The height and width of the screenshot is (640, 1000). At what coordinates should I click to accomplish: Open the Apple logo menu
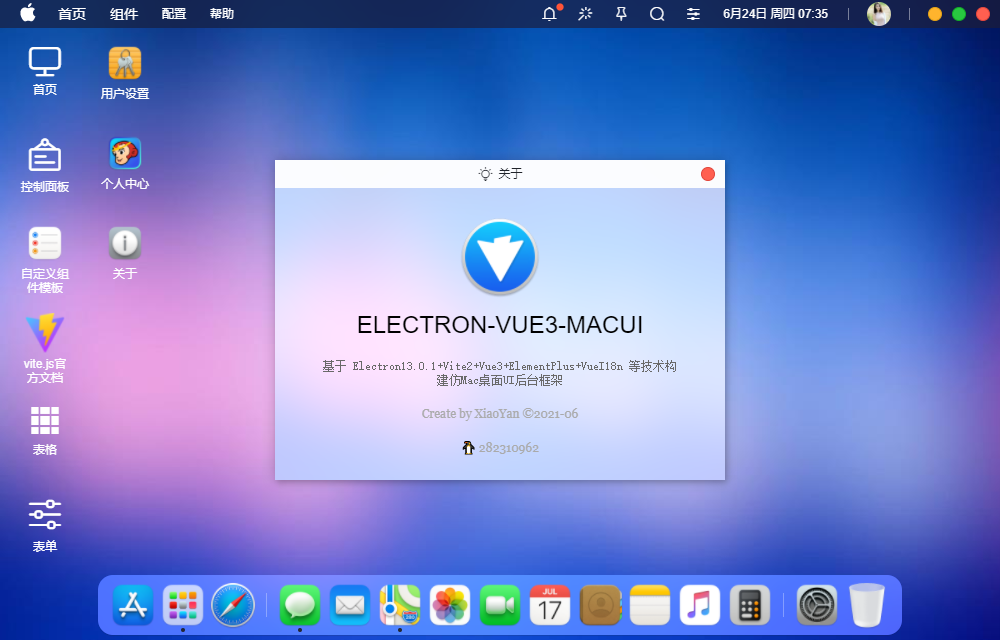click(x=27, y=14)
